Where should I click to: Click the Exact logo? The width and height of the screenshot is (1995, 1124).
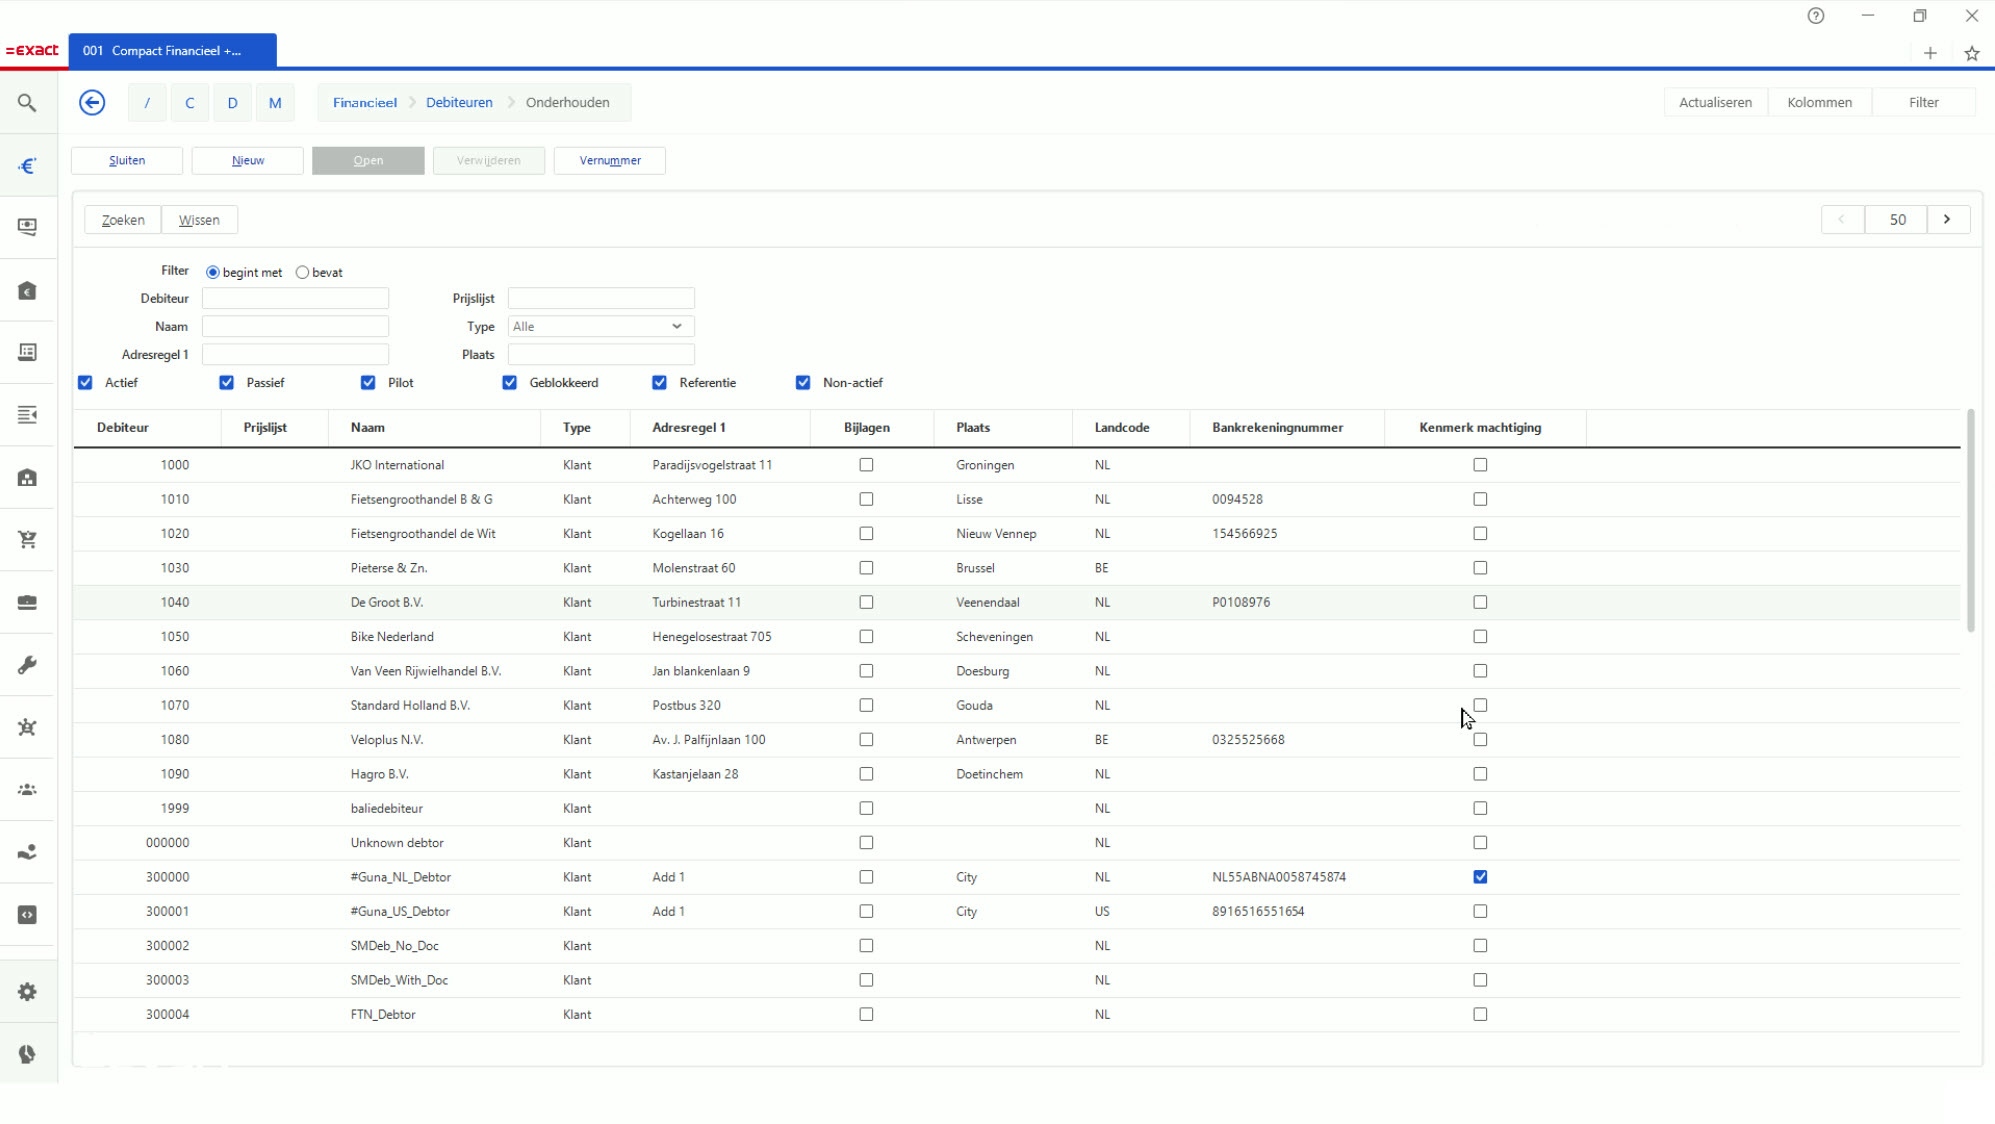[32, 50]
